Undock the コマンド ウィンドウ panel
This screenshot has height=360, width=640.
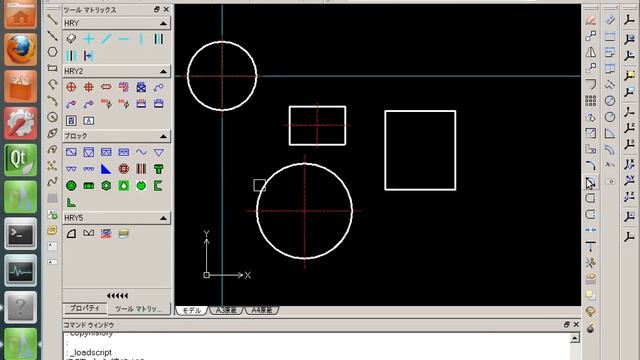tap(567, 324)
